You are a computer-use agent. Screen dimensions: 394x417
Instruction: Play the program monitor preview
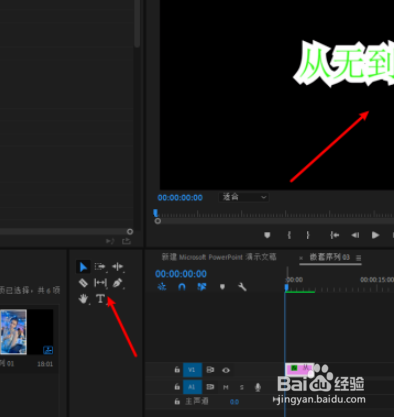[x=375, y=235]
